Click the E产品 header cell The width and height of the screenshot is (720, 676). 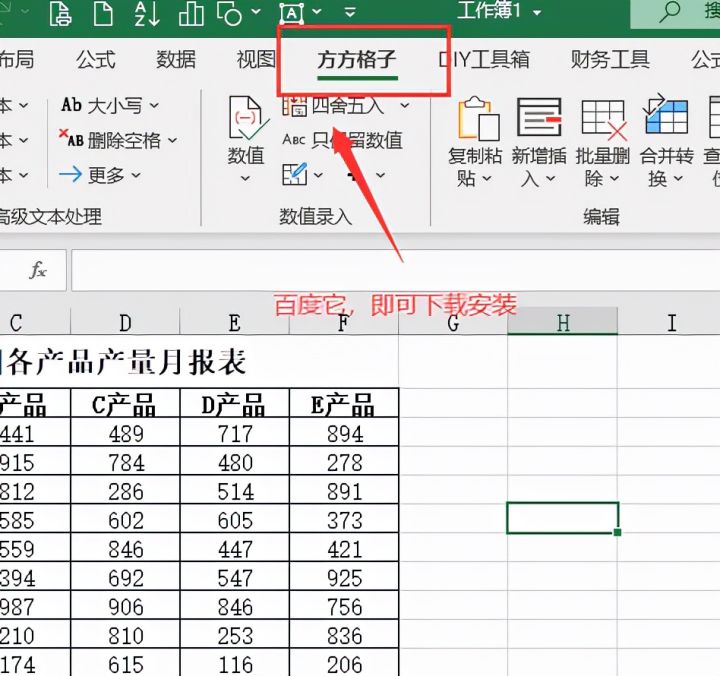(x=344, y=403)
